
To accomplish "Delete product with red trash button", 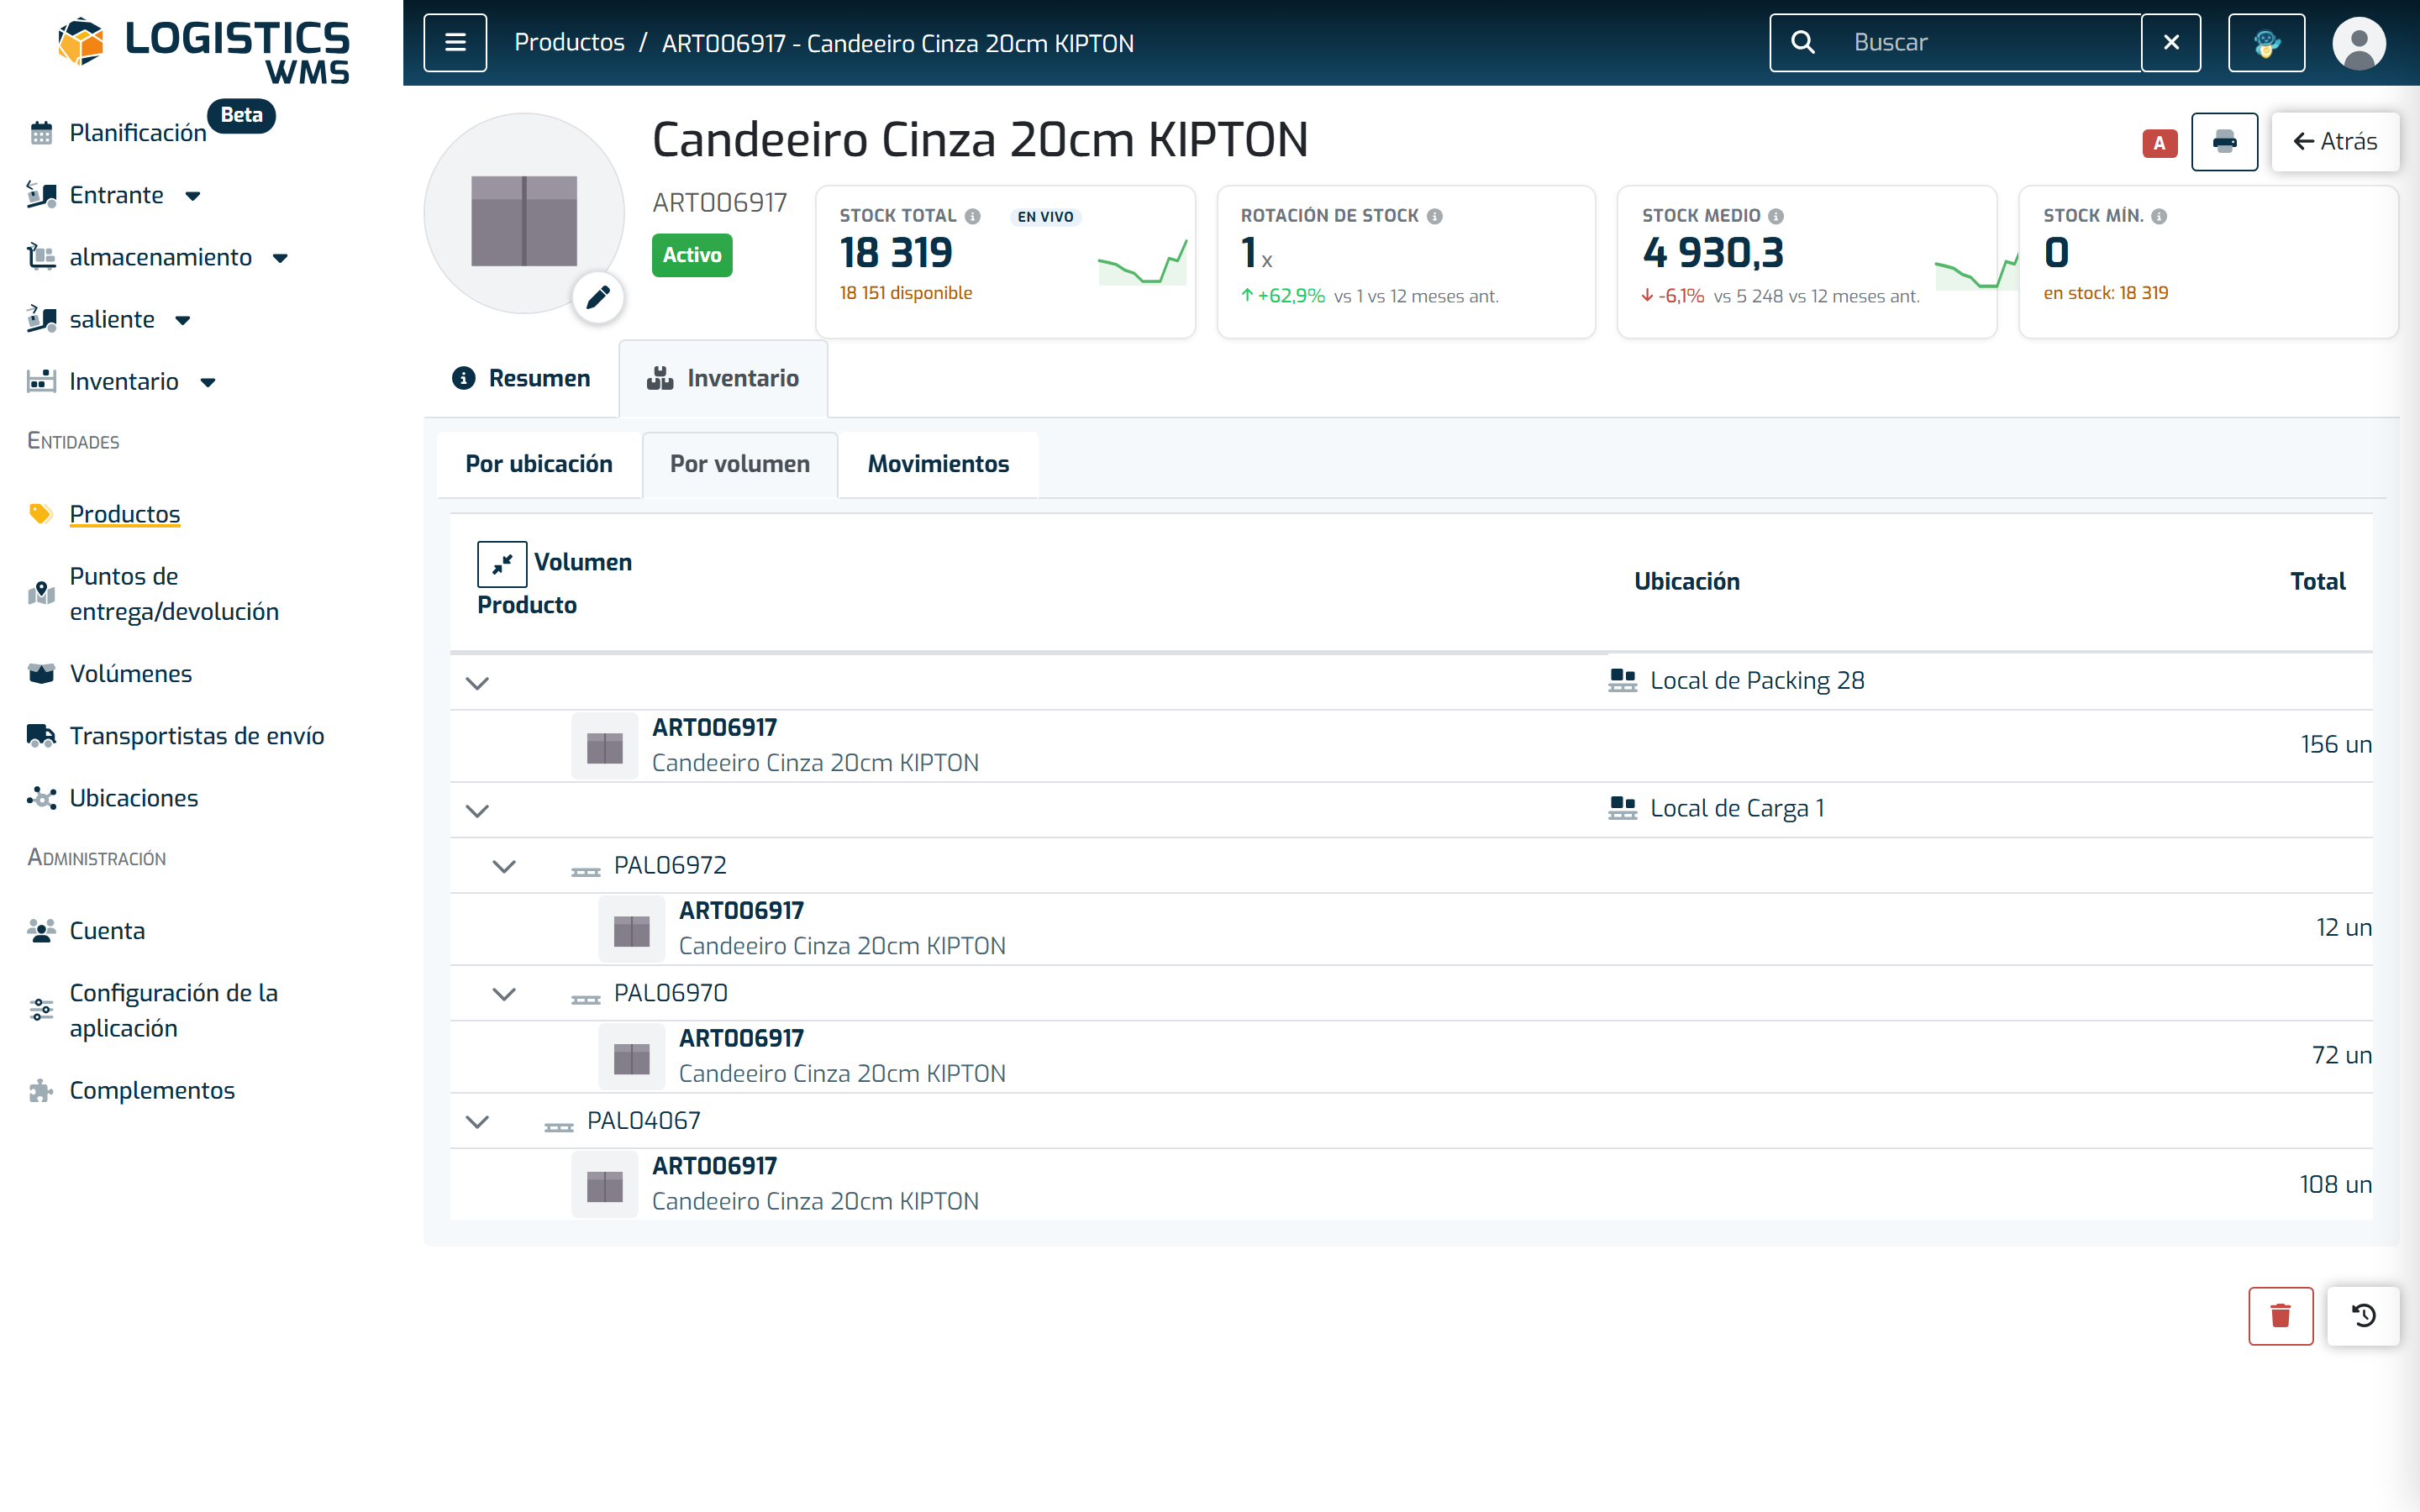I will click(x=2280, y=1315).
